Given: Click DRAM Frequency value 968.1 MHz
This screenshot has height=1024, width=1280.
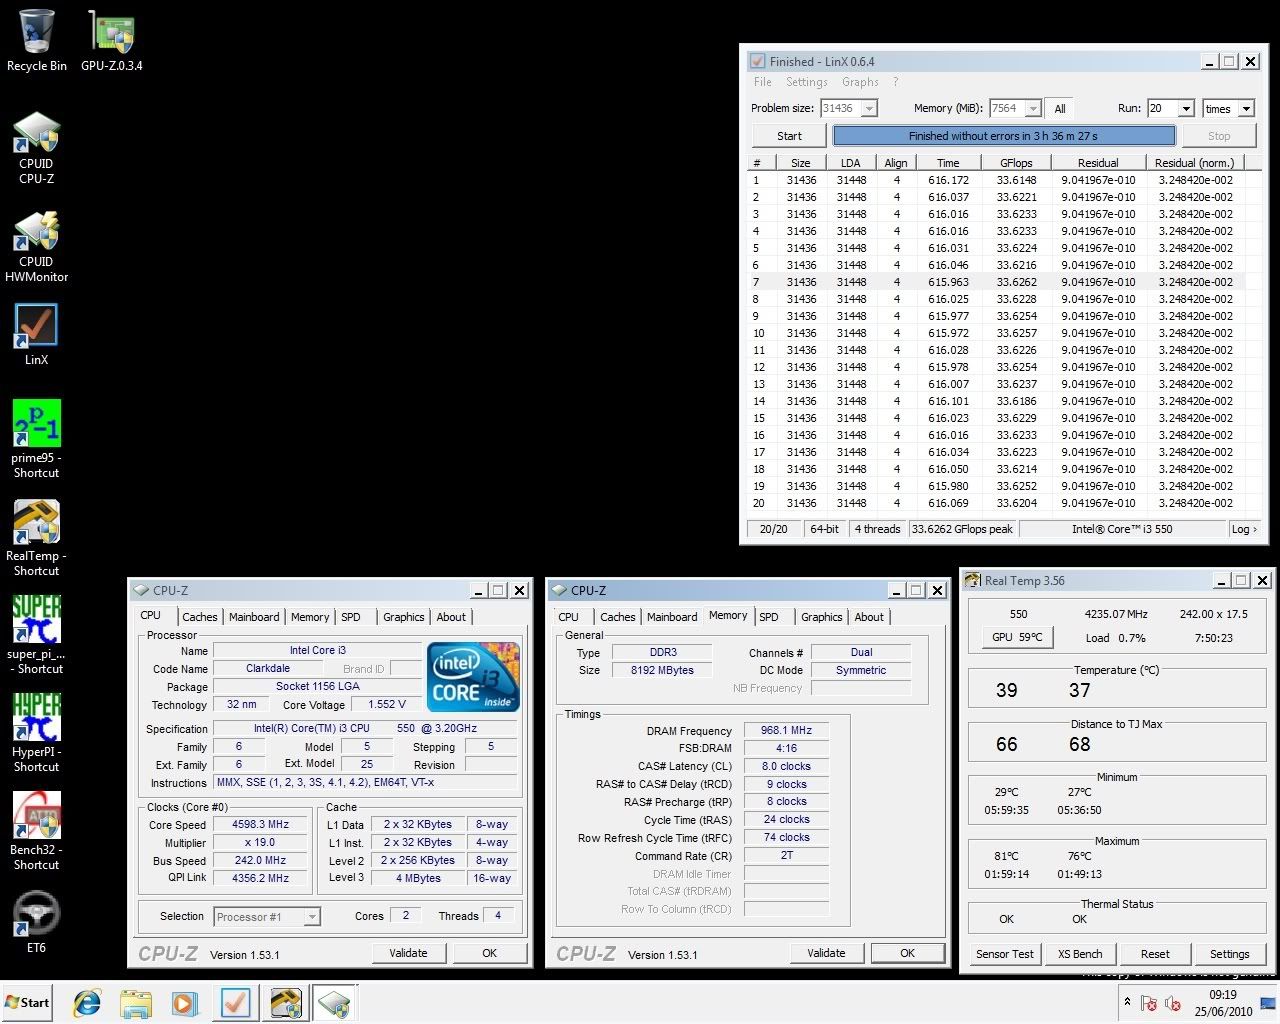Looking at the screenshot, I should tap(786, 731).
